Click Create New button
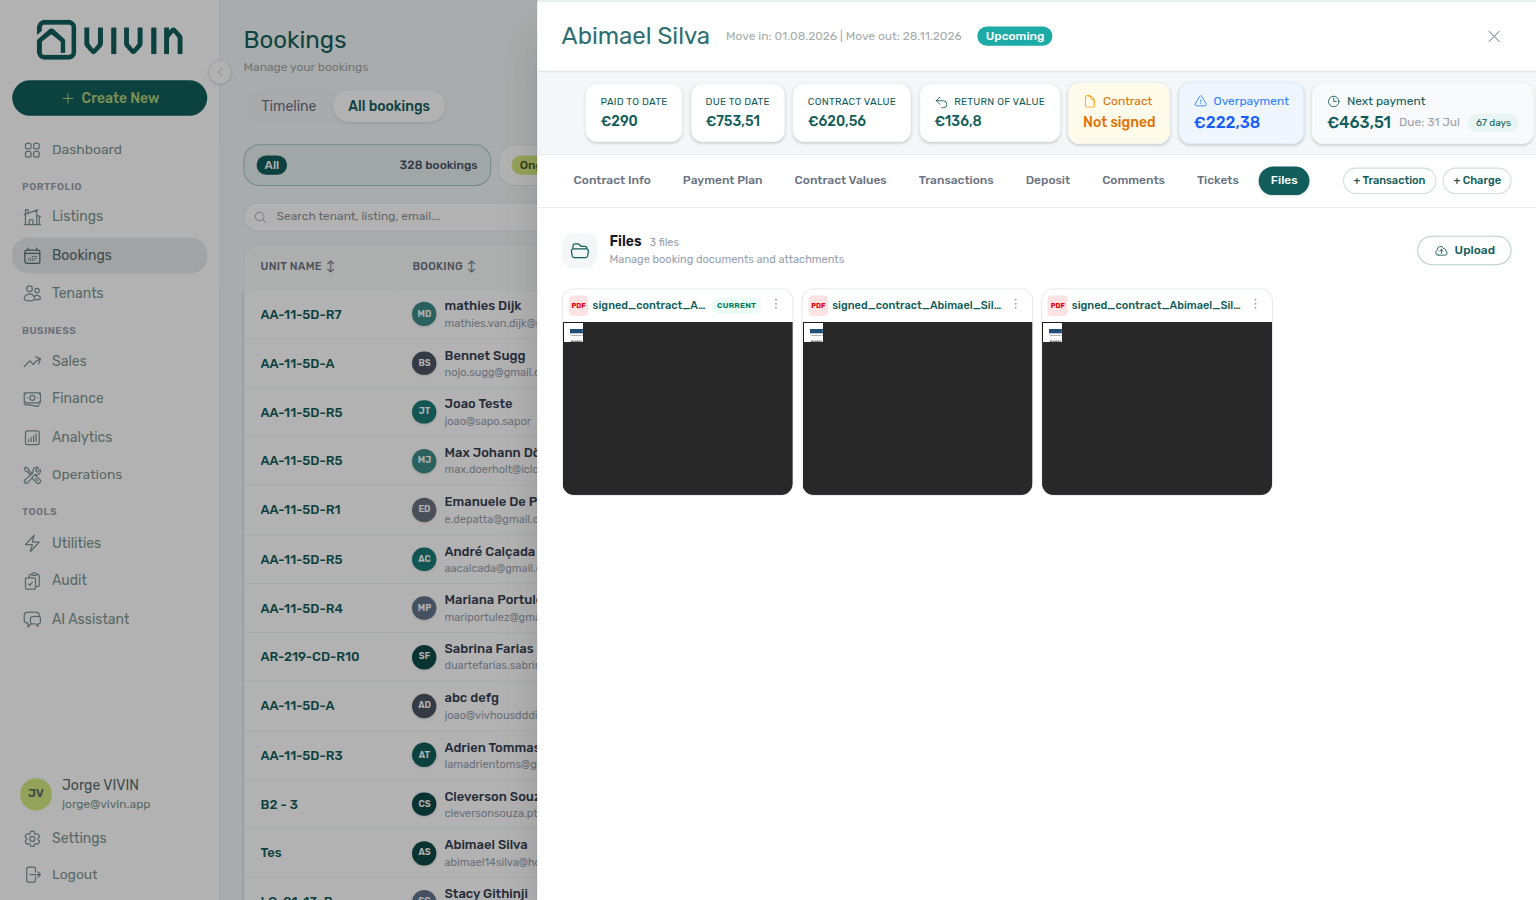 point(109,98)
